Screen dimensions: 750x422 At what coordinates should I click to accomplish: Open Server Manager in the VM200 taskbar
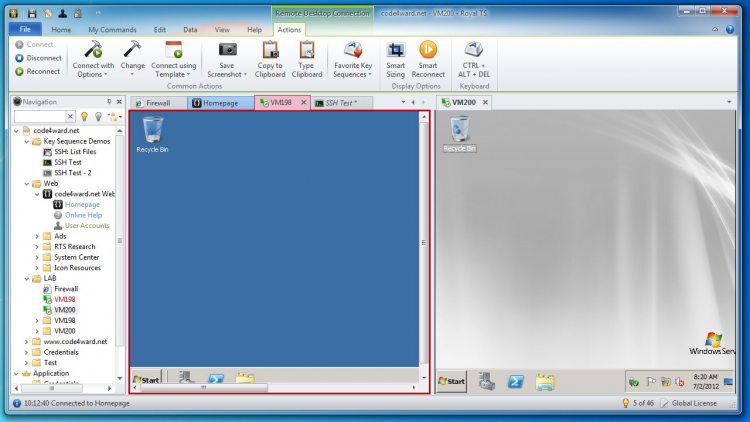pos(486,381)
